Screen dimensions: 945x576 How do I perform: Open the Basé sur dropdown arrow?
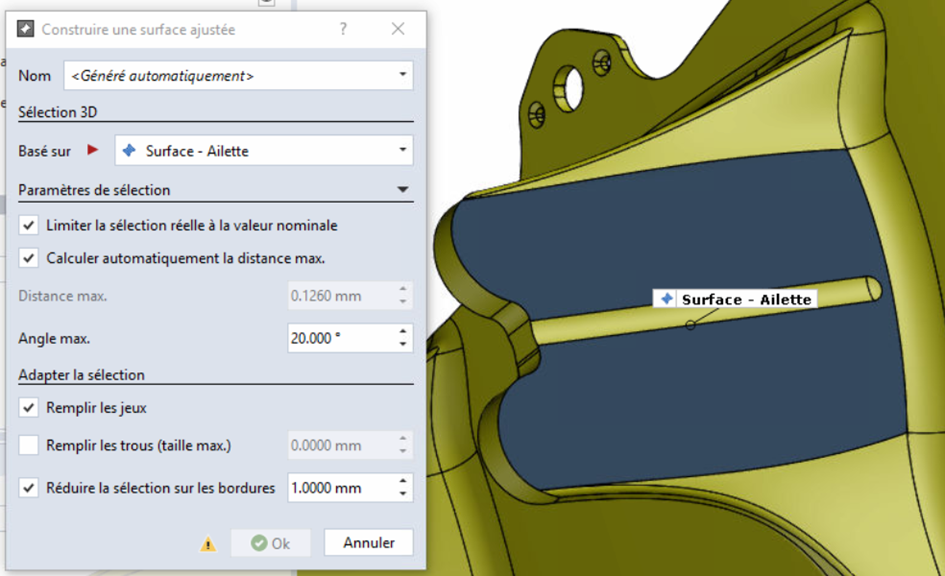click(403, 149)
